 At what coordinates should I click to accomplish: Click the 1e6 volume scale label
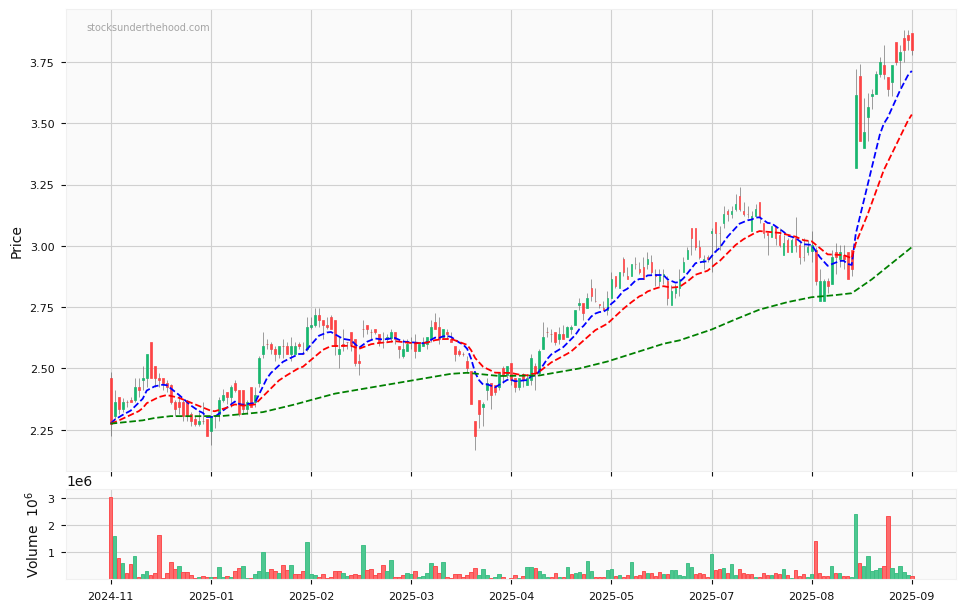[x=79, y=482]
